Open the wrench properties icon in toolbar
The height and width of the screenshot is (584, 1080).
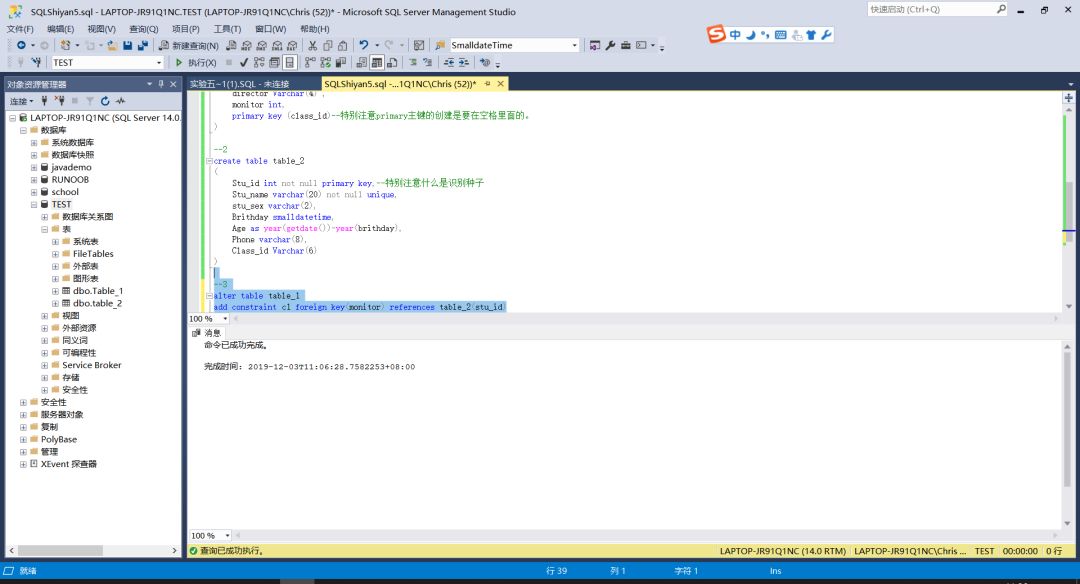610,46
